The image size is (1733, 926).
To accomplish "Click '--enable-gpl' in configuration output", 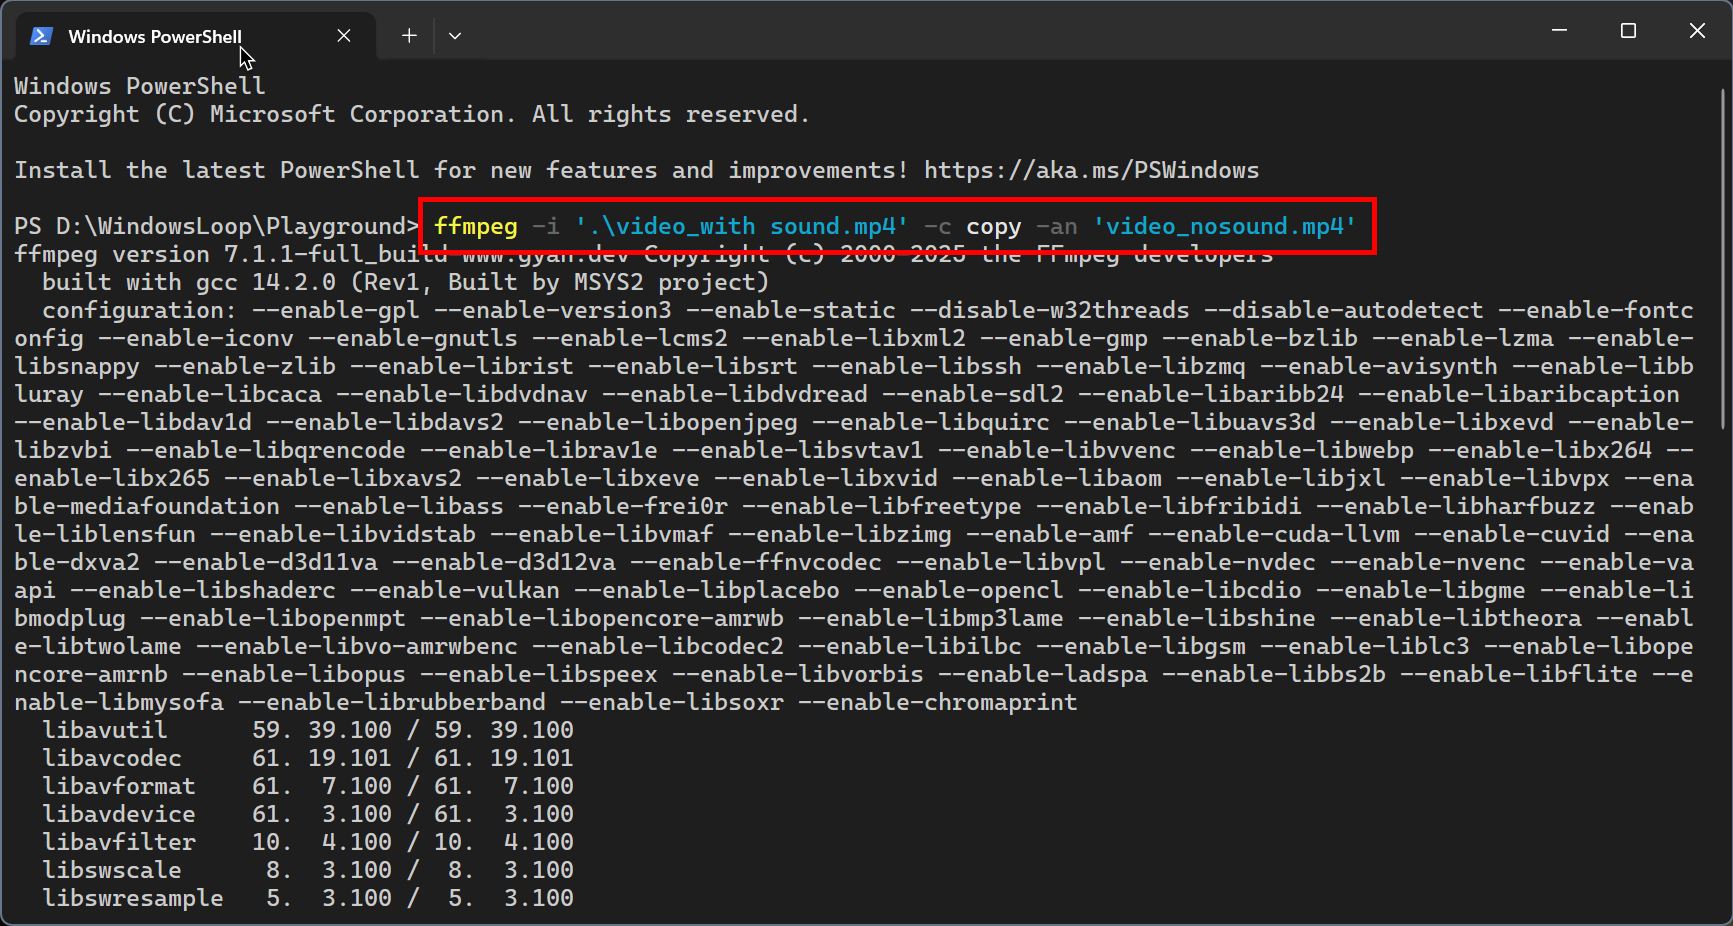I will pos(336,310).
